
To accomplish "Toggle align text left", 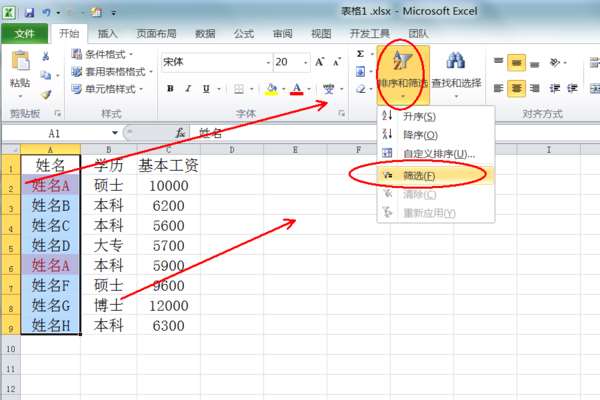I will click(x=498, y=89).
